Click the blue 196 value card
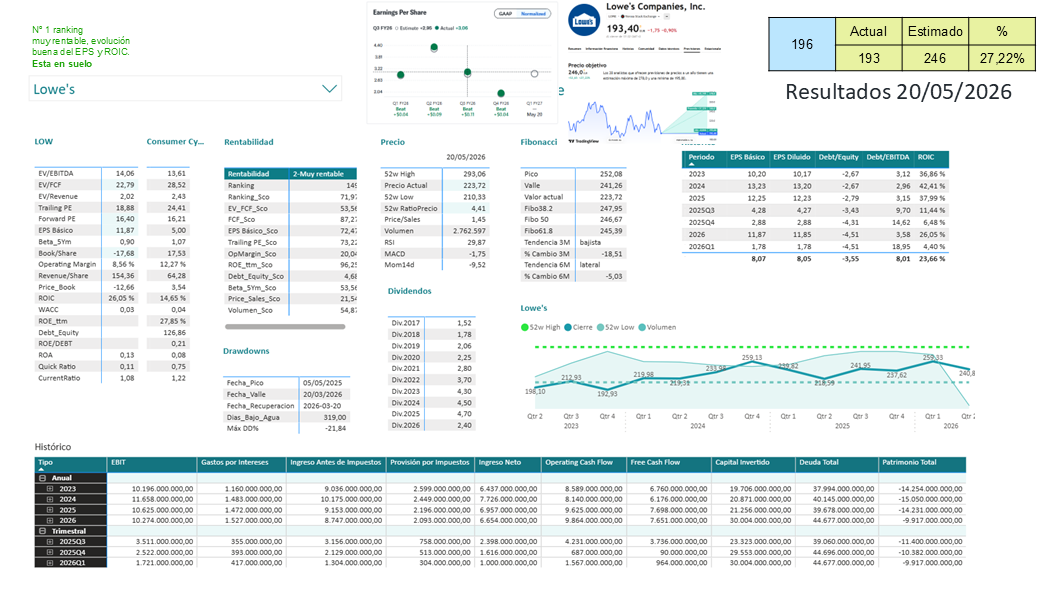 [802, 45]
